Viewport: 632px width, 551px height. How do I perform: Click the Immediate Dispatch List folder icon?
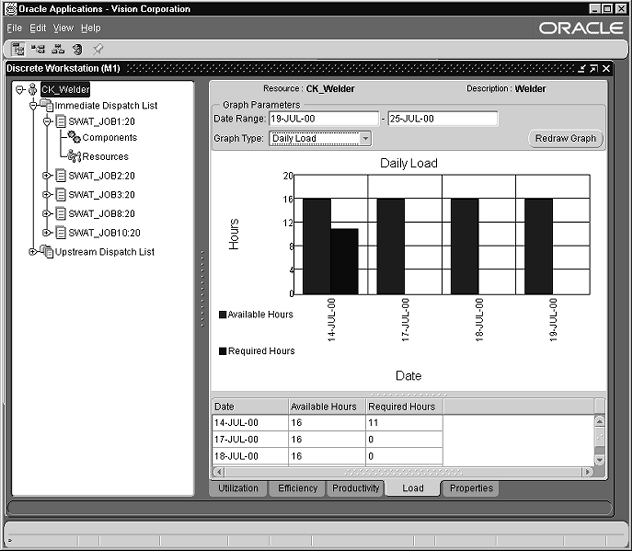pyautogui.click(x=47, y=105)
